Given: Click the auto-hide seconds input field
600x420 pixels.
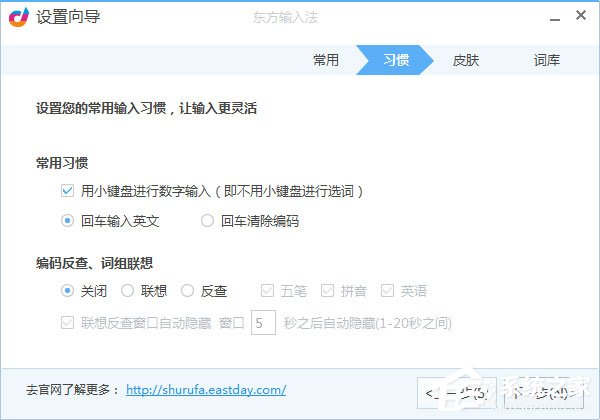Looking at the screenshot, I should tap(263, 322).
